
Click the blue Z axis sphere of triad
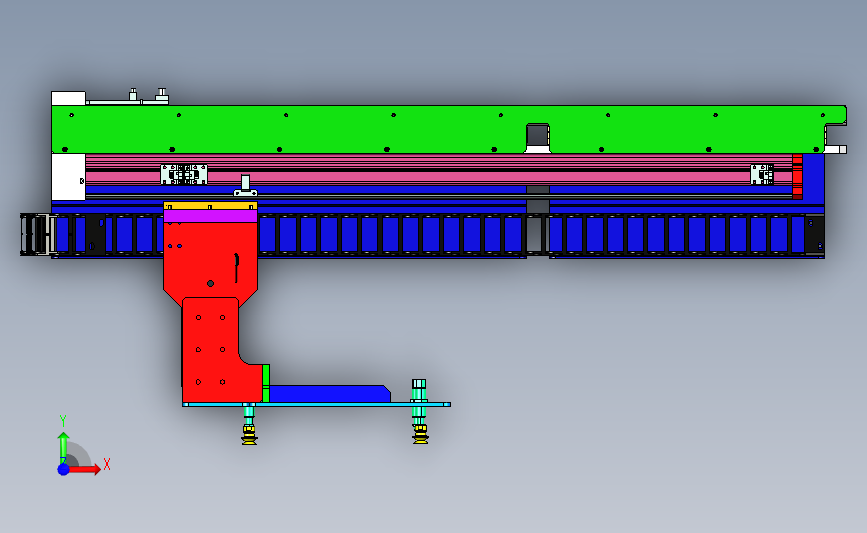tap(64, 469)
